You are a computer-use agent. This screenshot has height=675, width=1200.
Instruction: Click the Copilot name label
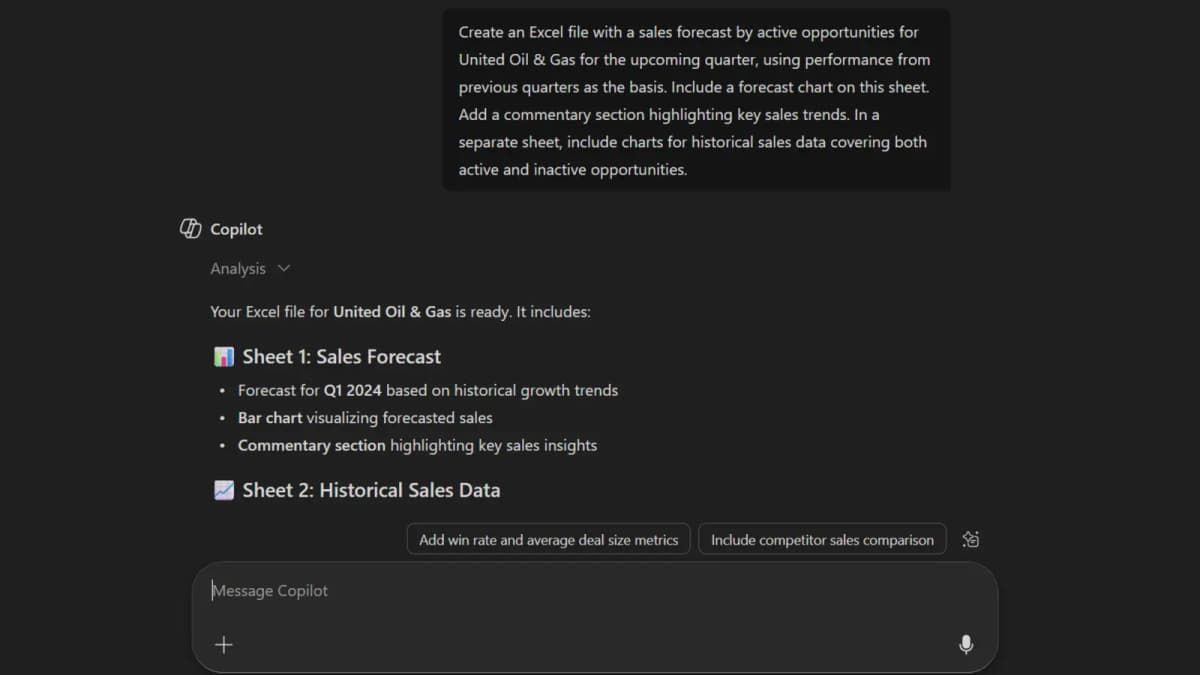point(233,229)
